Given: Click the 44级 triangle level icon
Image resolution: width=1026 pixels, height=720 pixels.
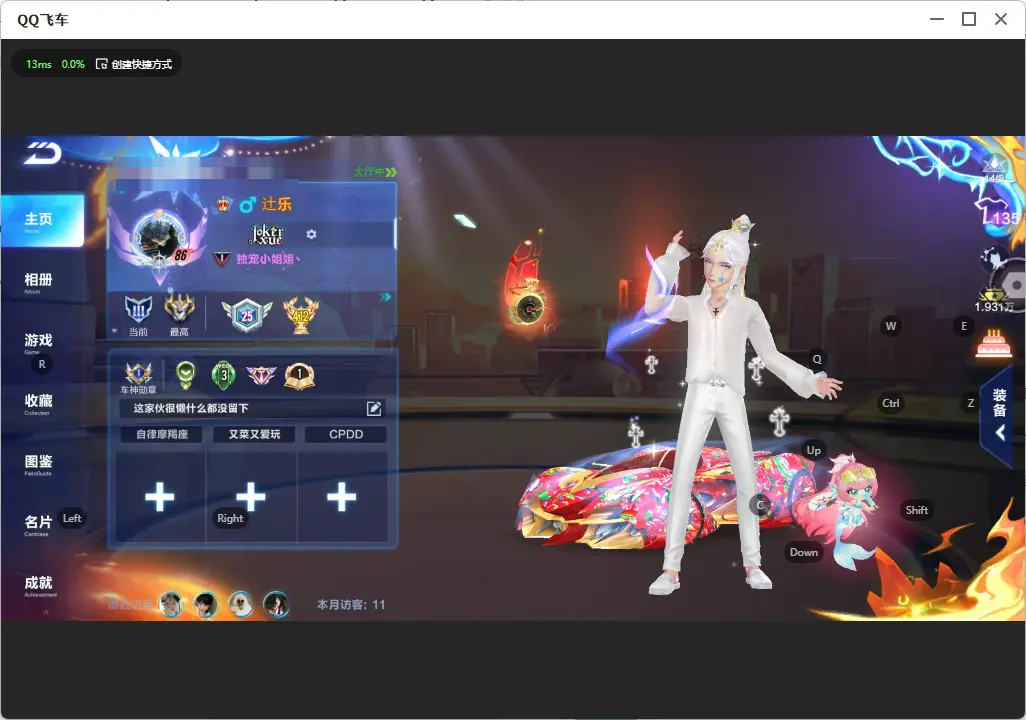Looking at the screenshot, I should tap(995, 167).
